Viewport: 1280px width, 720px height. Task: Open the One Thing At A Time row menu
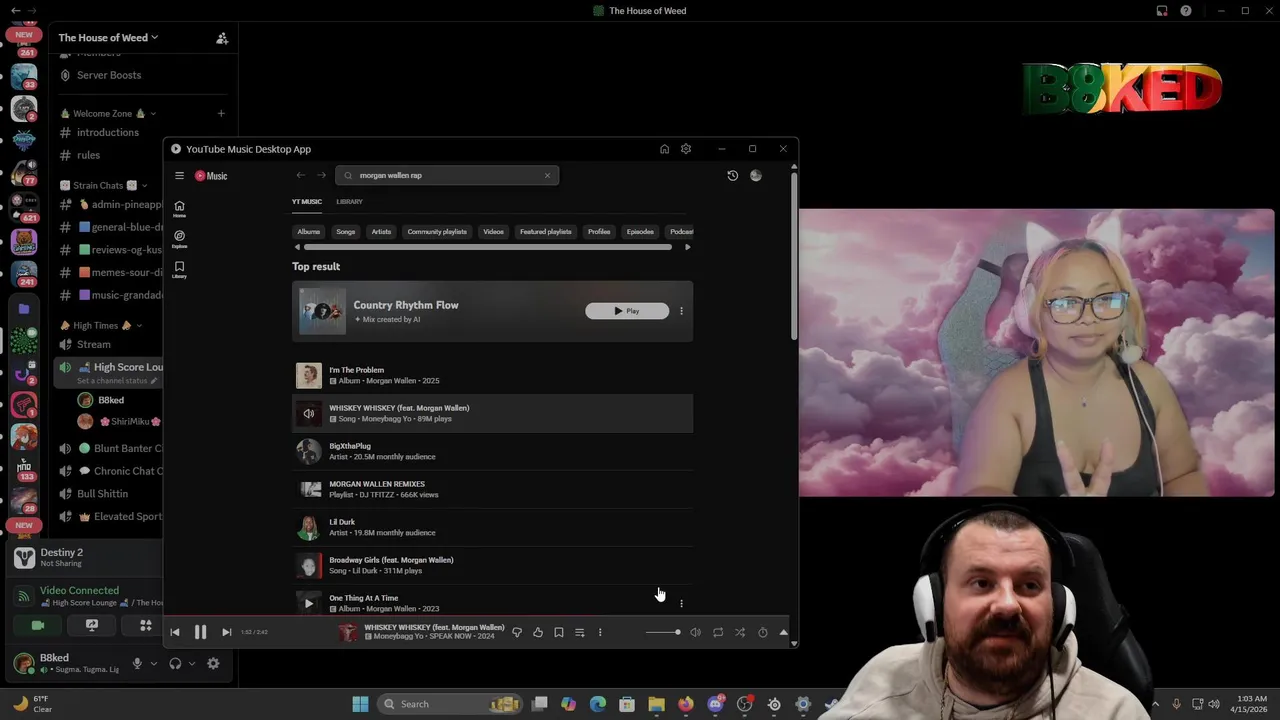pyautogui.click(x=682, y=603)
